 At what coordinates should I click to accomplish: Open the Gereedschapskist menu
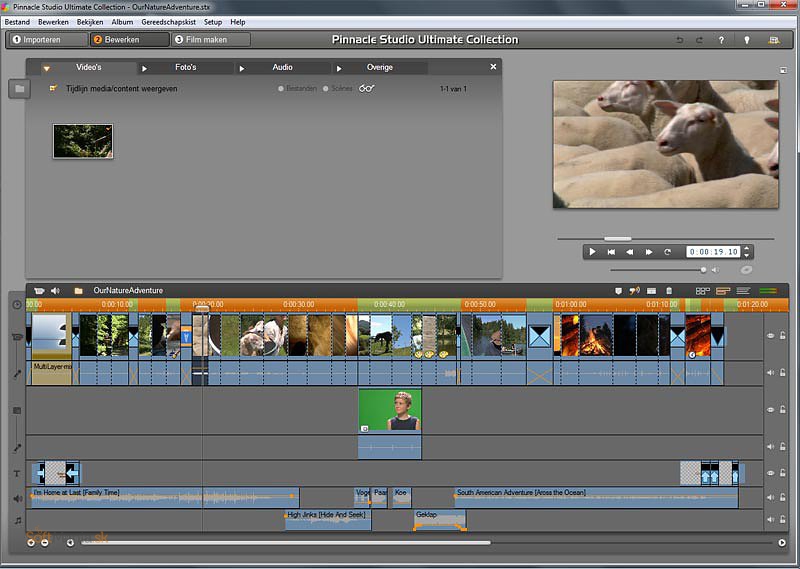pos(168,22)
